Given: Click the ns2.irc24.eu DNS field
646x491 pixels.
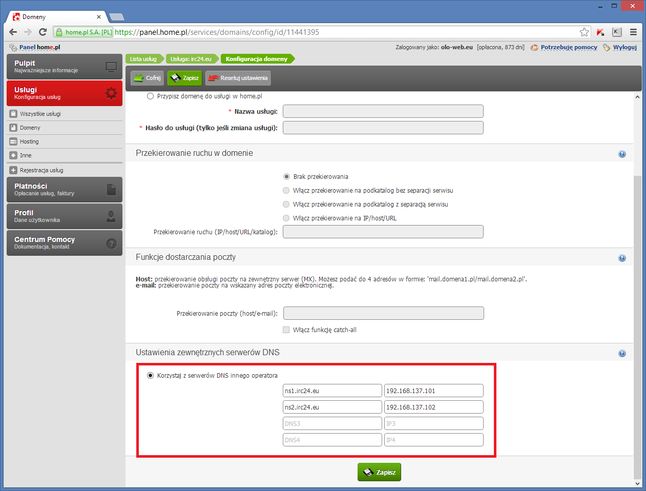Looking at the screenshot, I should (332, 407).
